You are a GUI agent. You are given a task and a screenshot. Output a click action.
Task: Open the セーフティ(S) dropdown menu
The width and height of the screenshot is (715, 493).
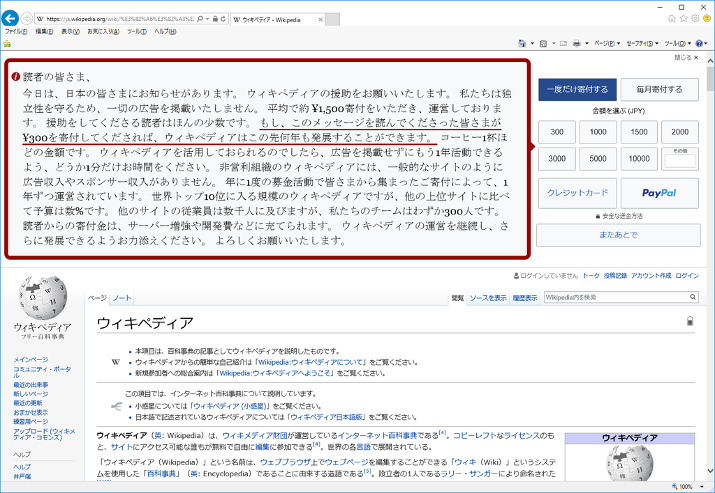642,43
